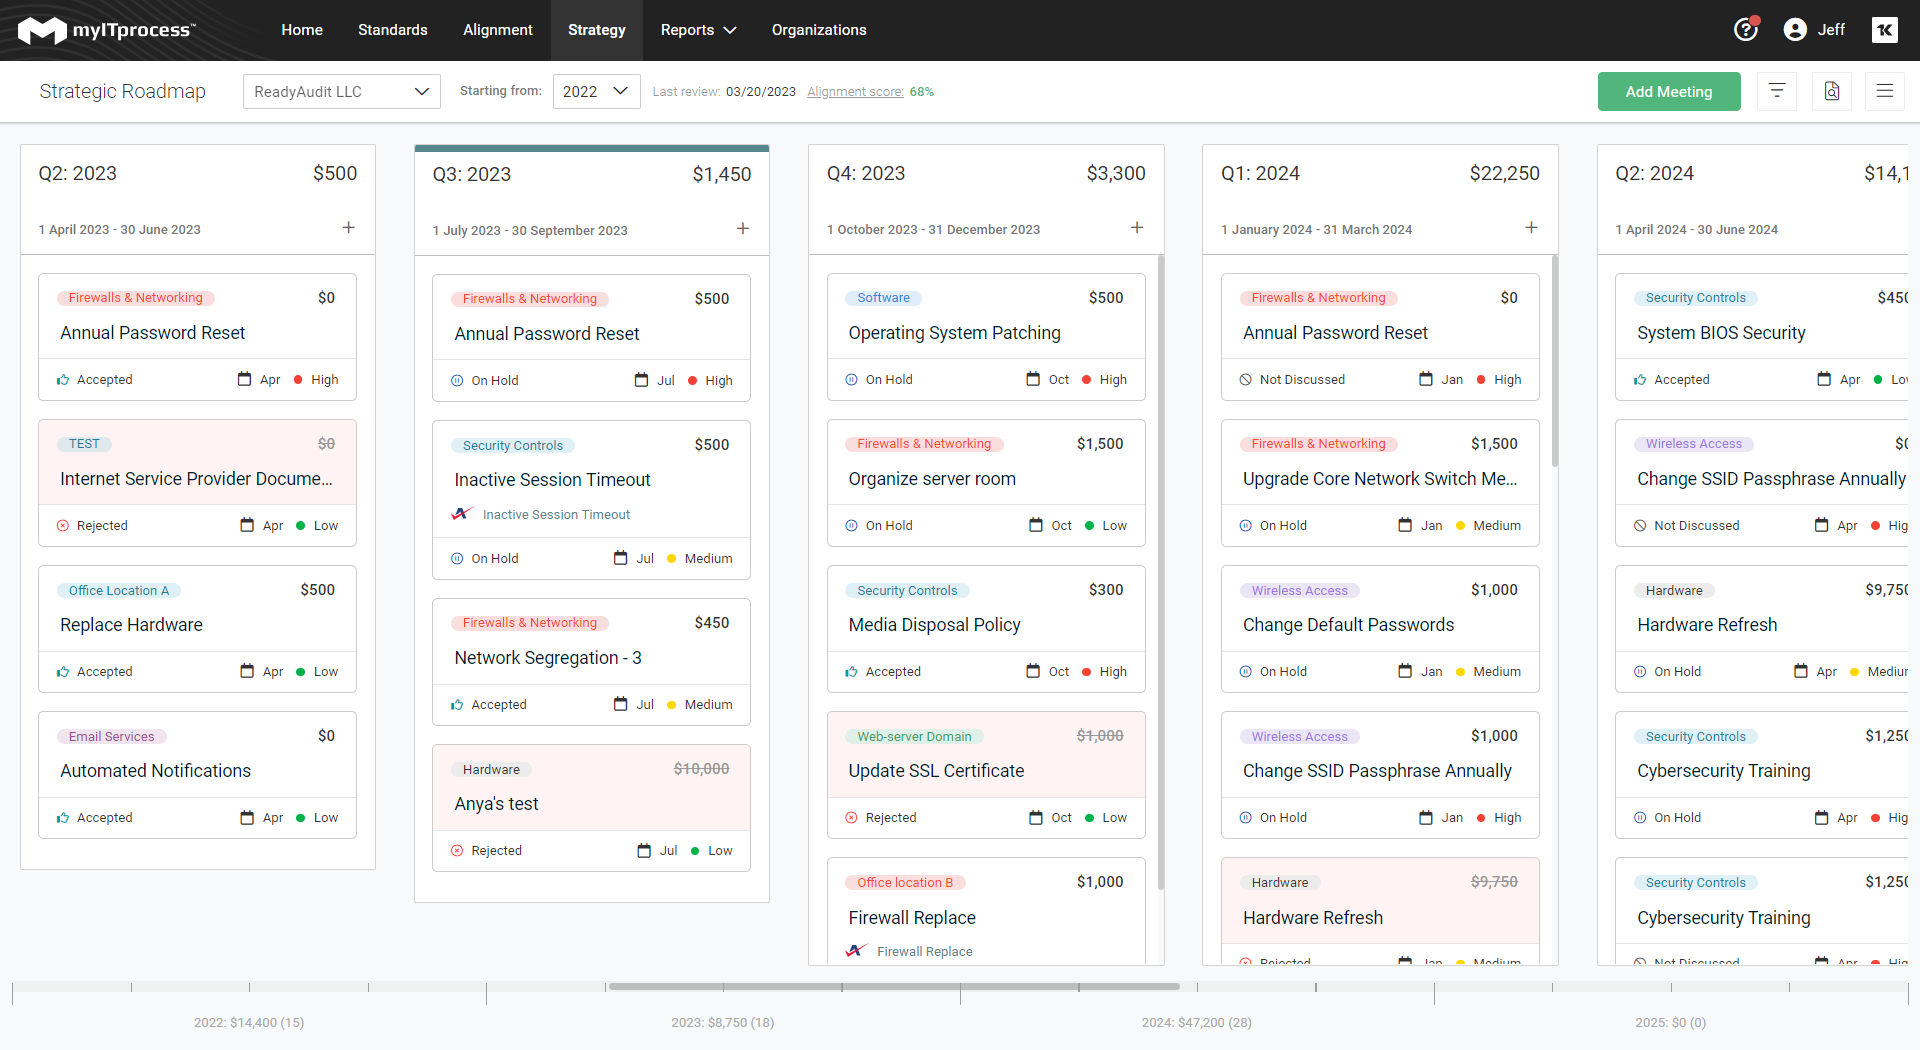Viewport: 1920px width, 1050px height.
Task: Open the ReadyAudit LLC organization dropdown
Action: tap(341, 91)
